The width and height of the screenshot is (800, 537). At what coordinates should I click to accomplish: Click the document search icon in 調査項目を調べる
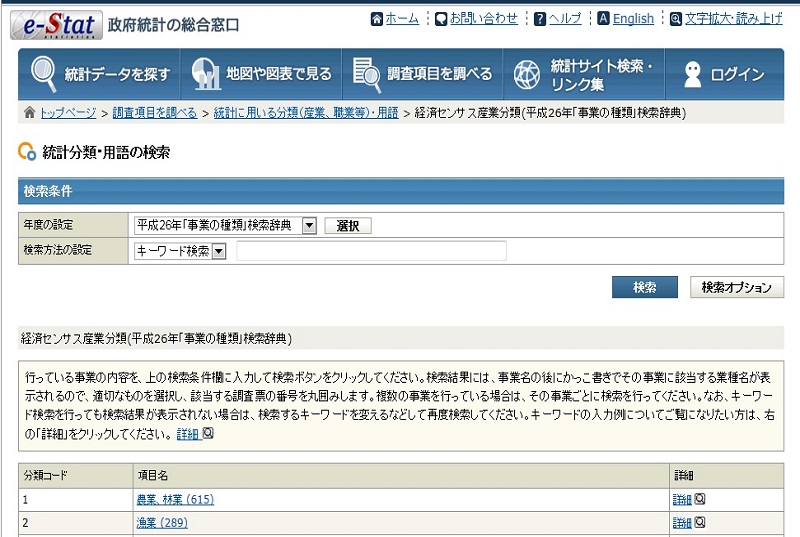pyautogui.click(x=367, y=75)
